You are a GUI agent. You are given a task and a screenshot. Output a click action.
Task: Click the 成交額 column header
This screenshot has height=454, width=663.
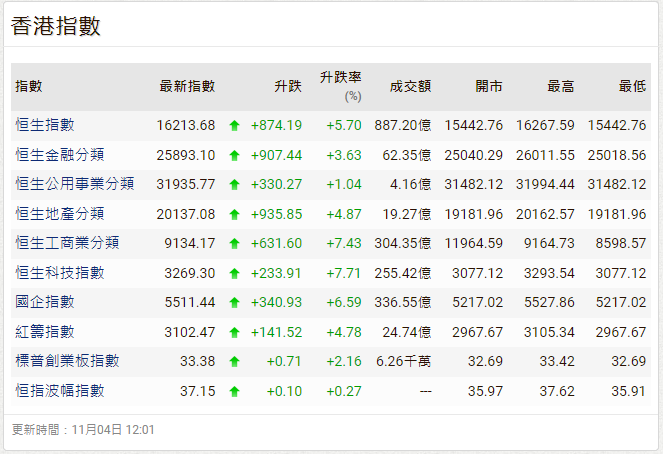pyautogui.click(x=410, y=87)
